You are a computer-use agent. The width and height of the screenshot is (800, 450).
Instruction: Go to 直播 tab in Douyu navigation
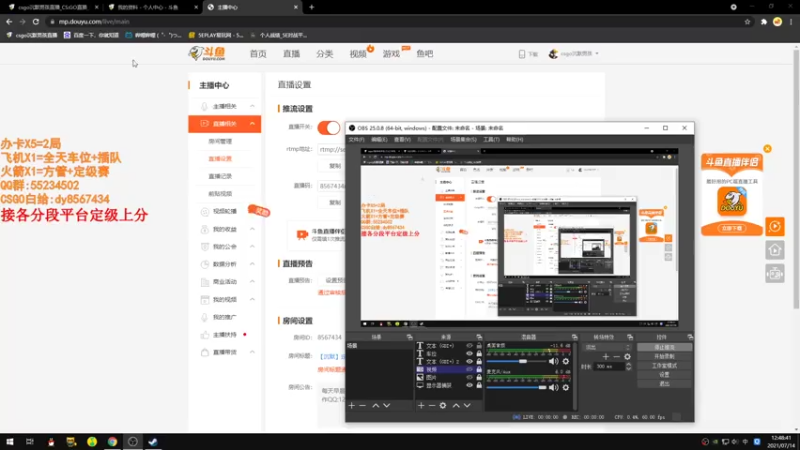click(x=291, y=54)
